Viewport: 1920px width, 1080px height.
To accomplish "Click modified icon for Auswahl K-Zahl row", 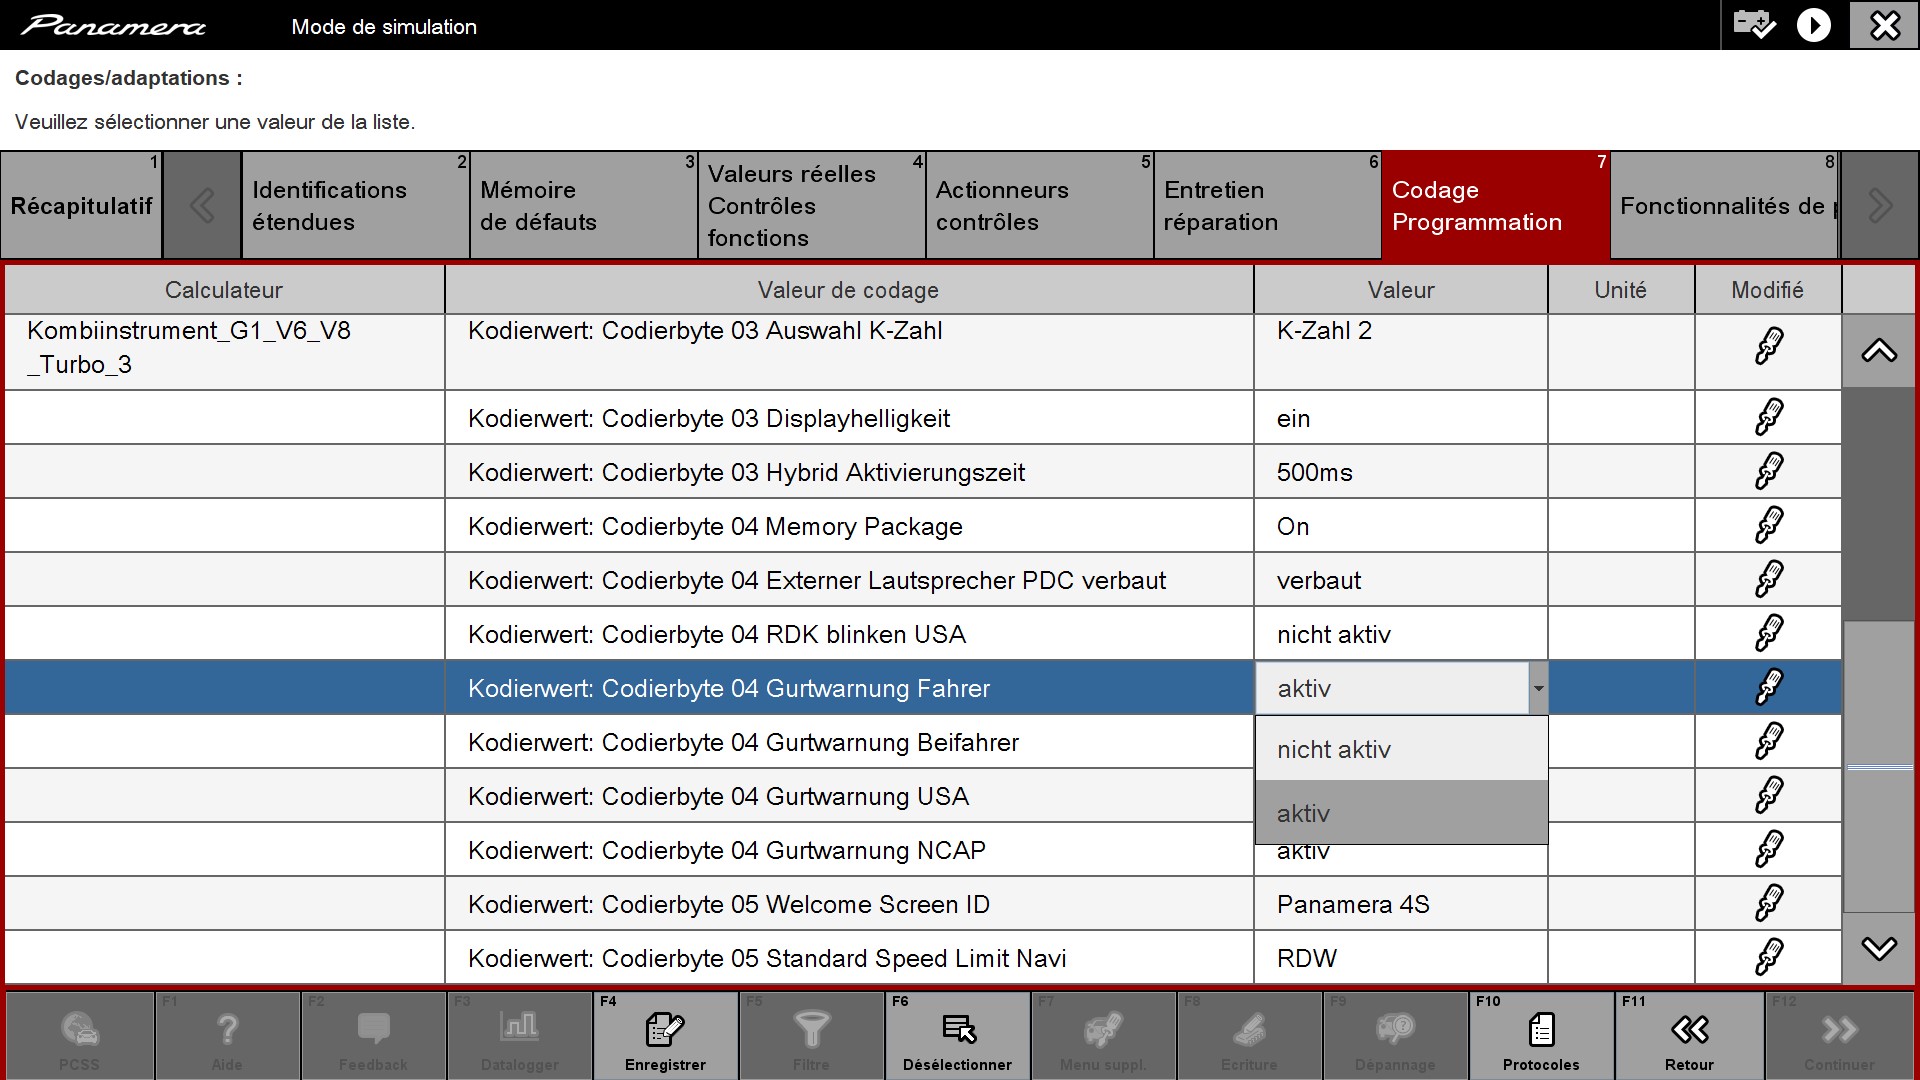I will [1768, 346].
